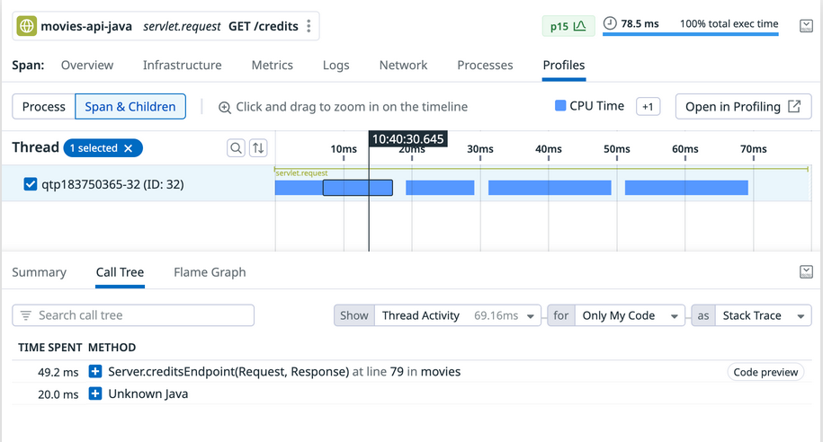The height and width of the screenshot is (442, 823).
Task: Expand the Server.creditsEndpoint call tree row
Action: tap(96, 372)
